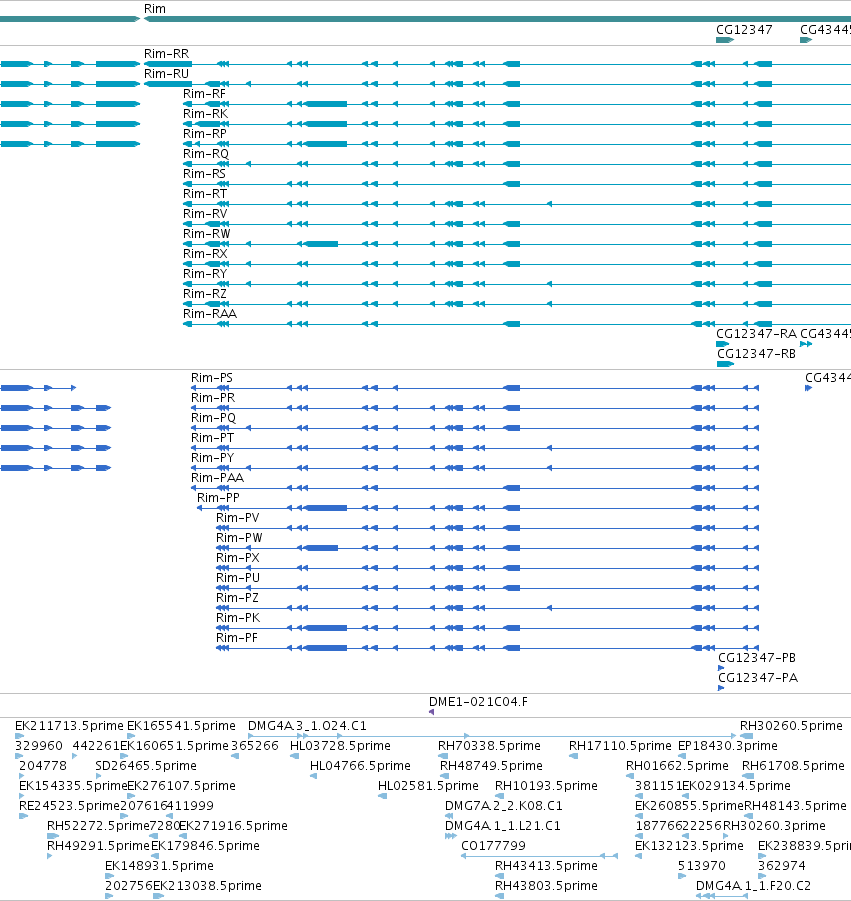Viewport: 851px width, 901px height.
Task: Click the CG12347 gene label
Action: tap(744, 30)
